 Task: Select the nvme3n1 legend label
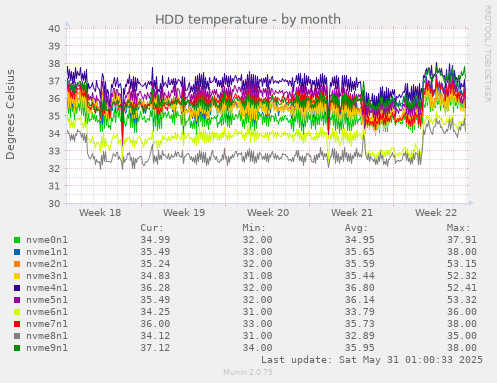[47, 276]
